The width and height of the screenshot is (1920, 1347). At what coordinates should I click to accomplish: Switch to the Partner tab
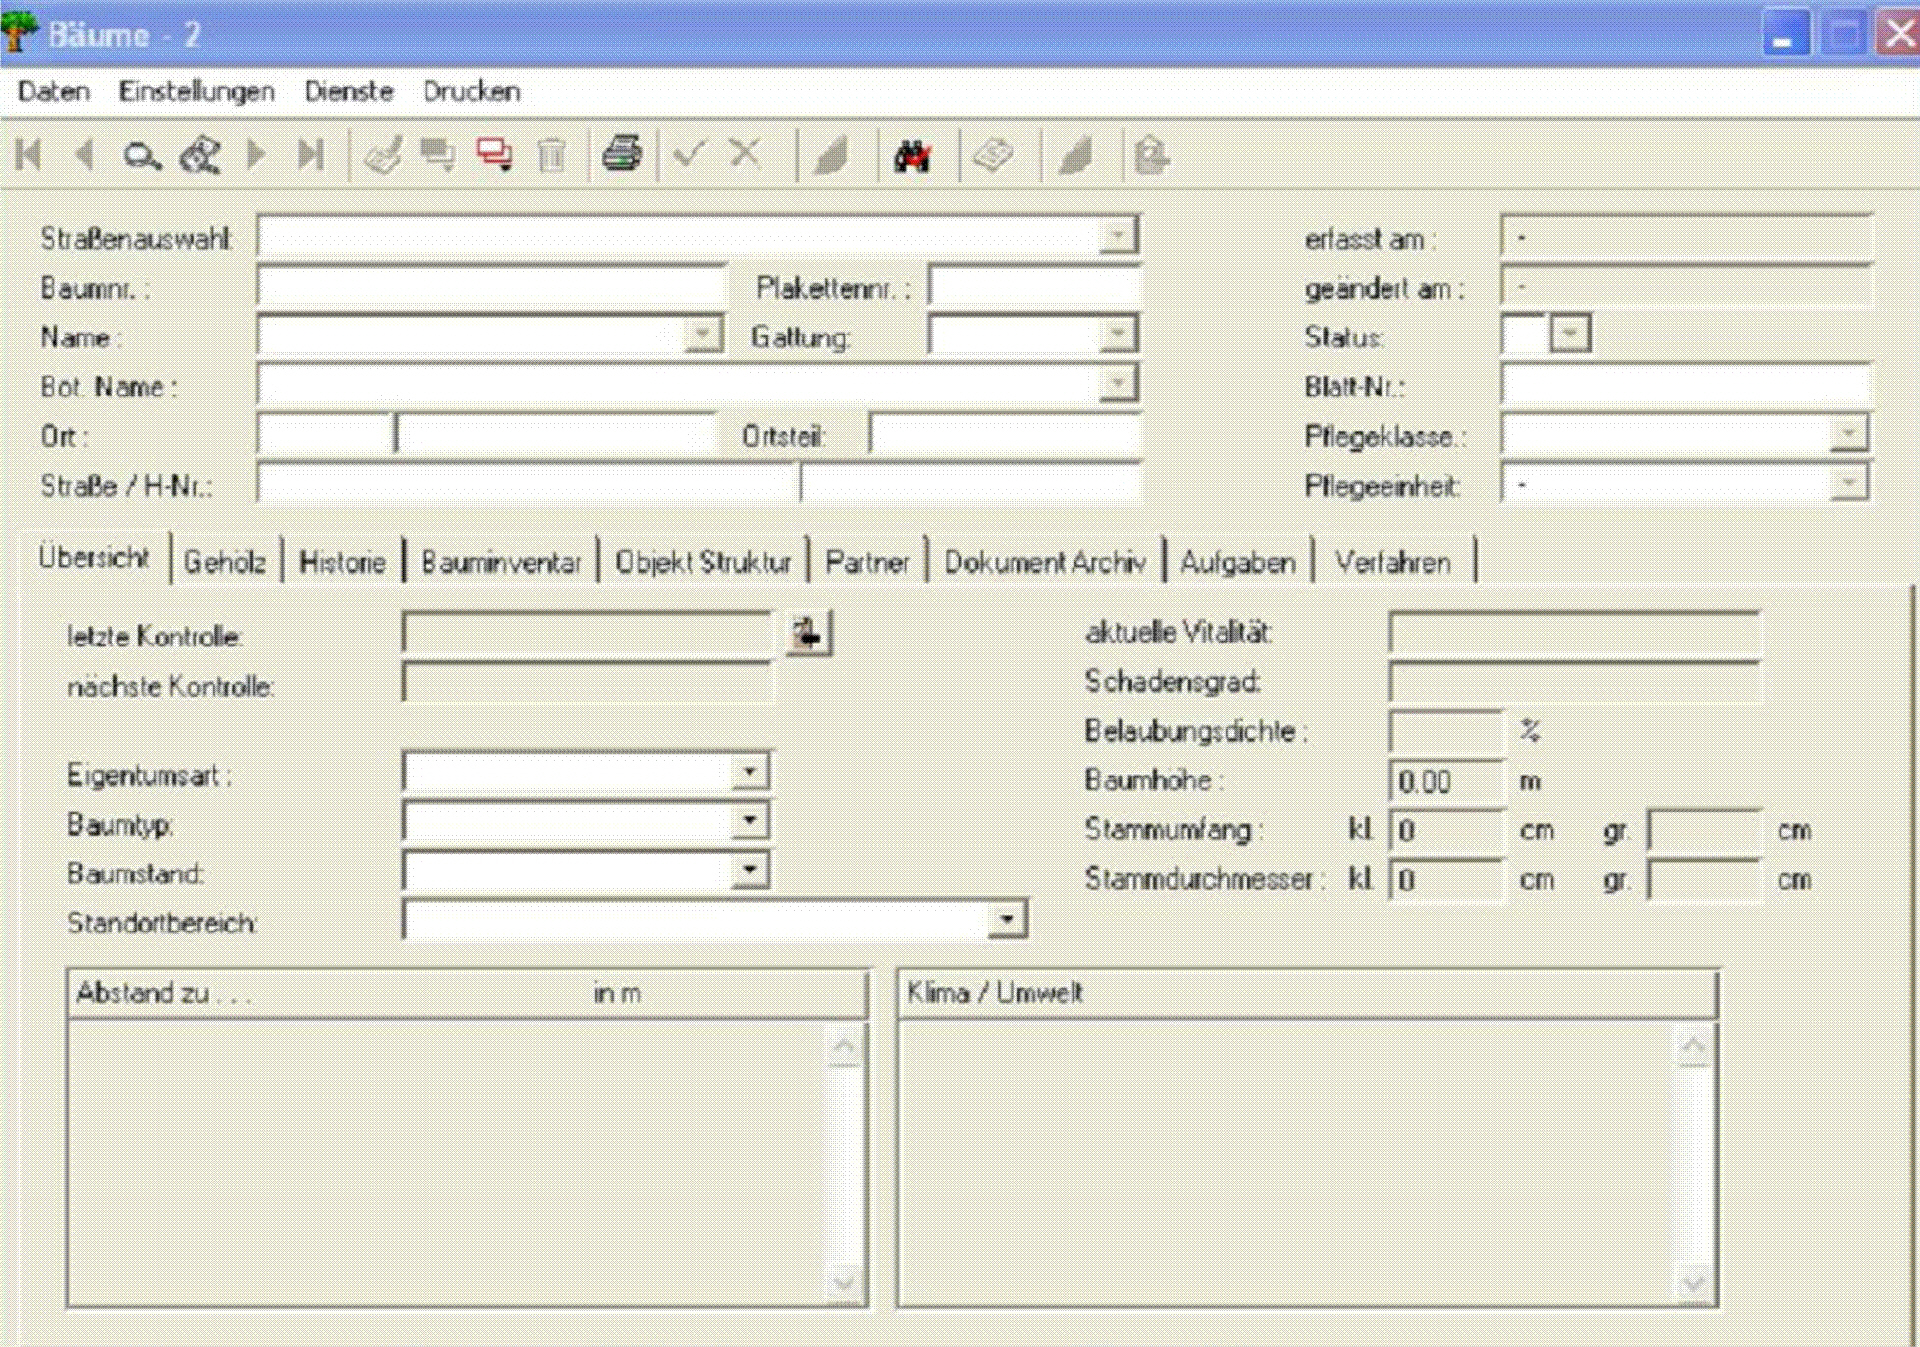point(868,562)
